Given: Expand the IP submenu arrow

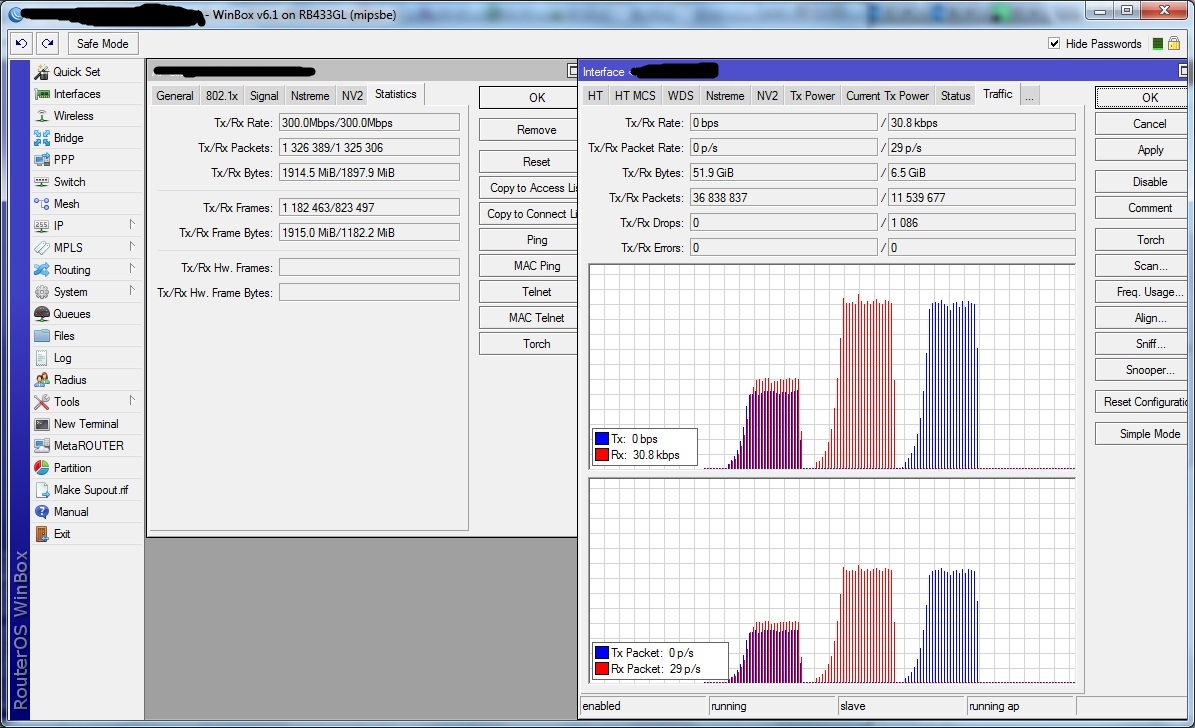Looking at the screenshot, I should pyautogui.click(x=131, y=225).
